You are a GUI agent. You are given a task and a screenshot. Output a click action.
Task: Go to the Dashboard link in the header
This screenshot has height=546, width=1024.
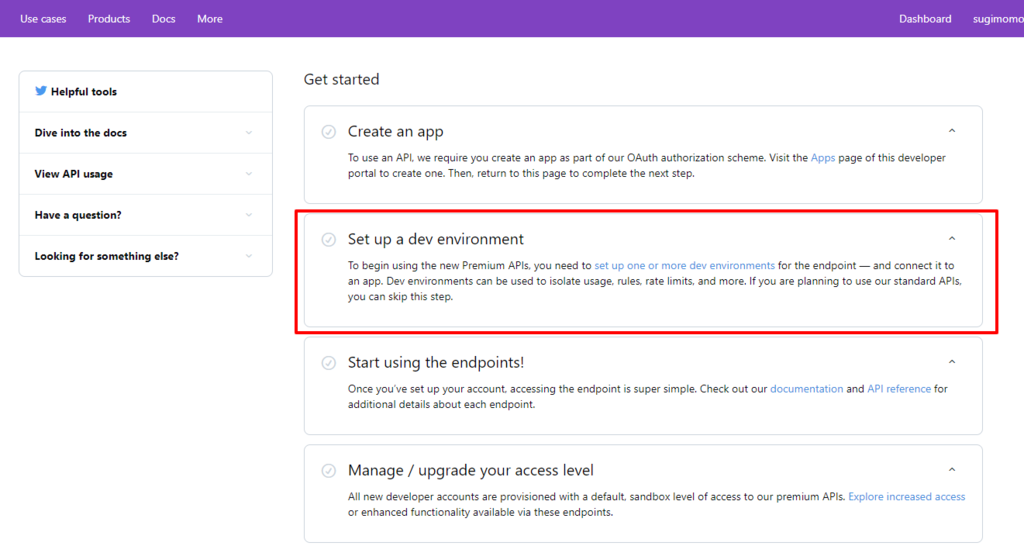925,19
